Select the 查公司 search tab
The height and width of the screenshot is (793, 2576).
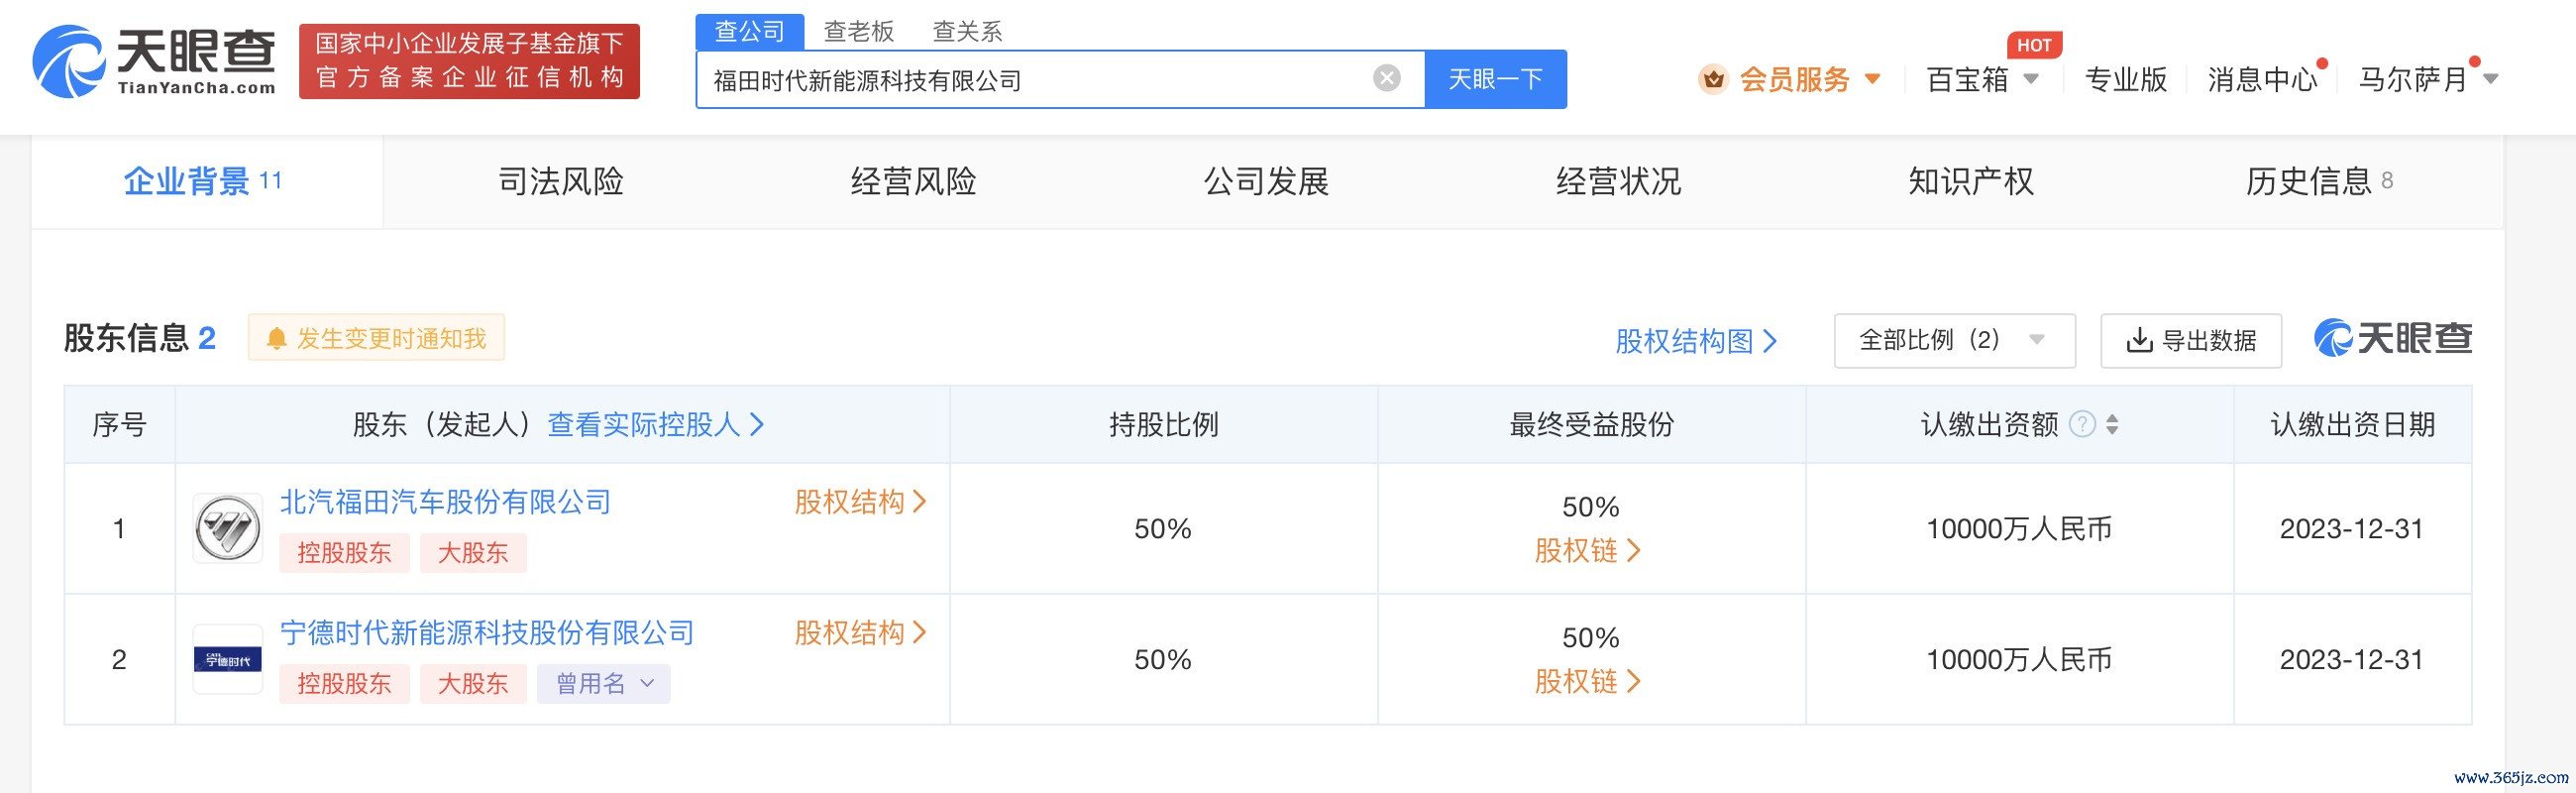(x=749, y=32)
